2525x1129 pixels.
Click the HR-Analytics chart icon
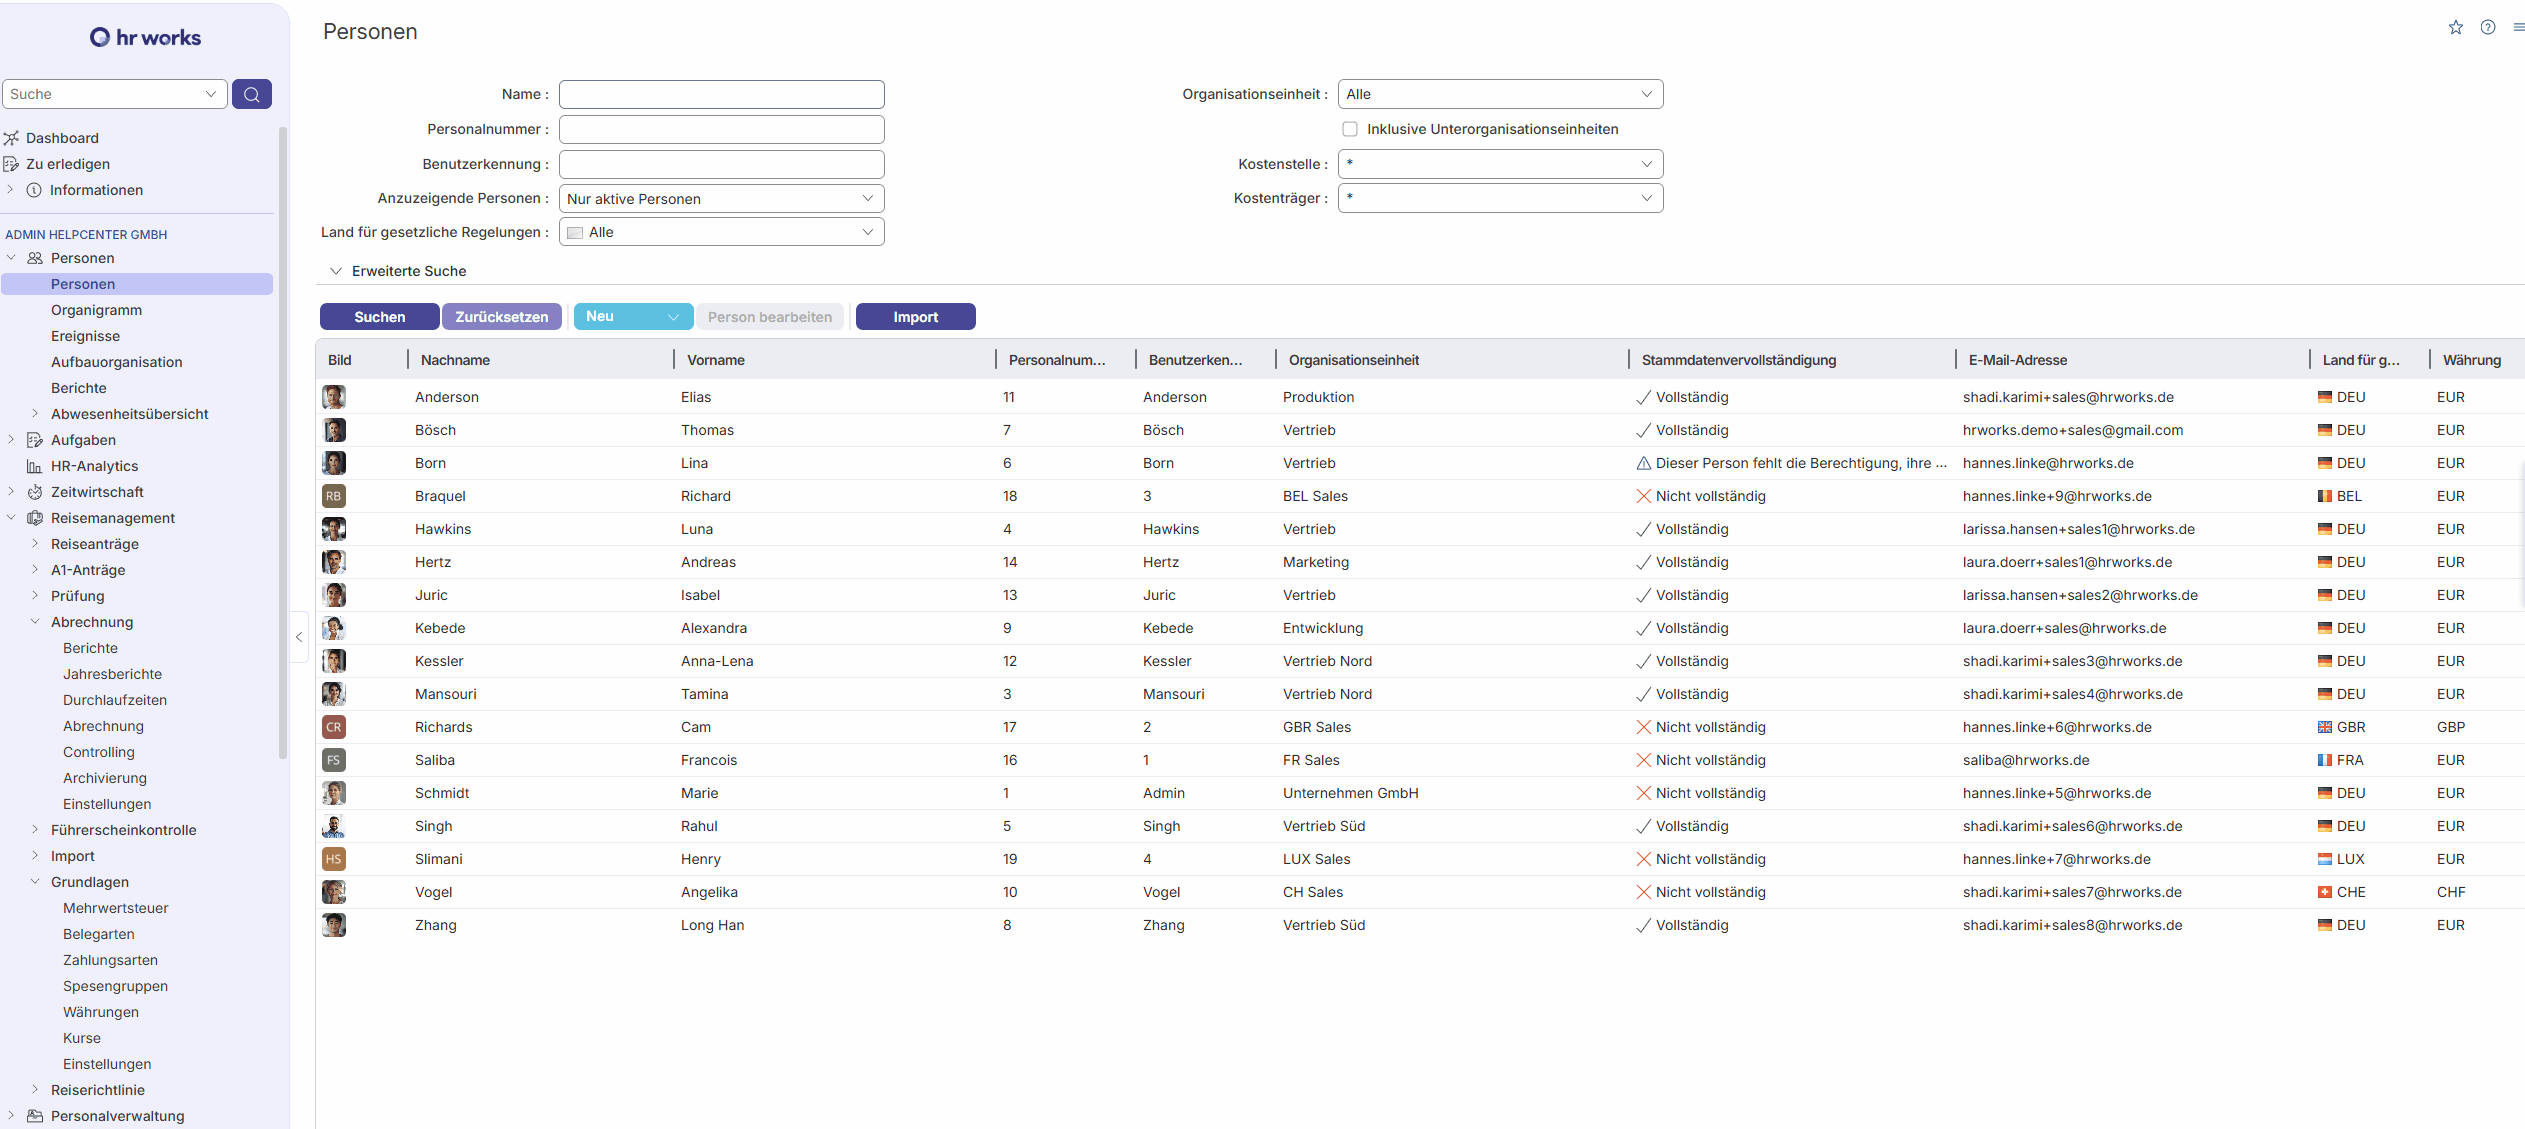35,466
